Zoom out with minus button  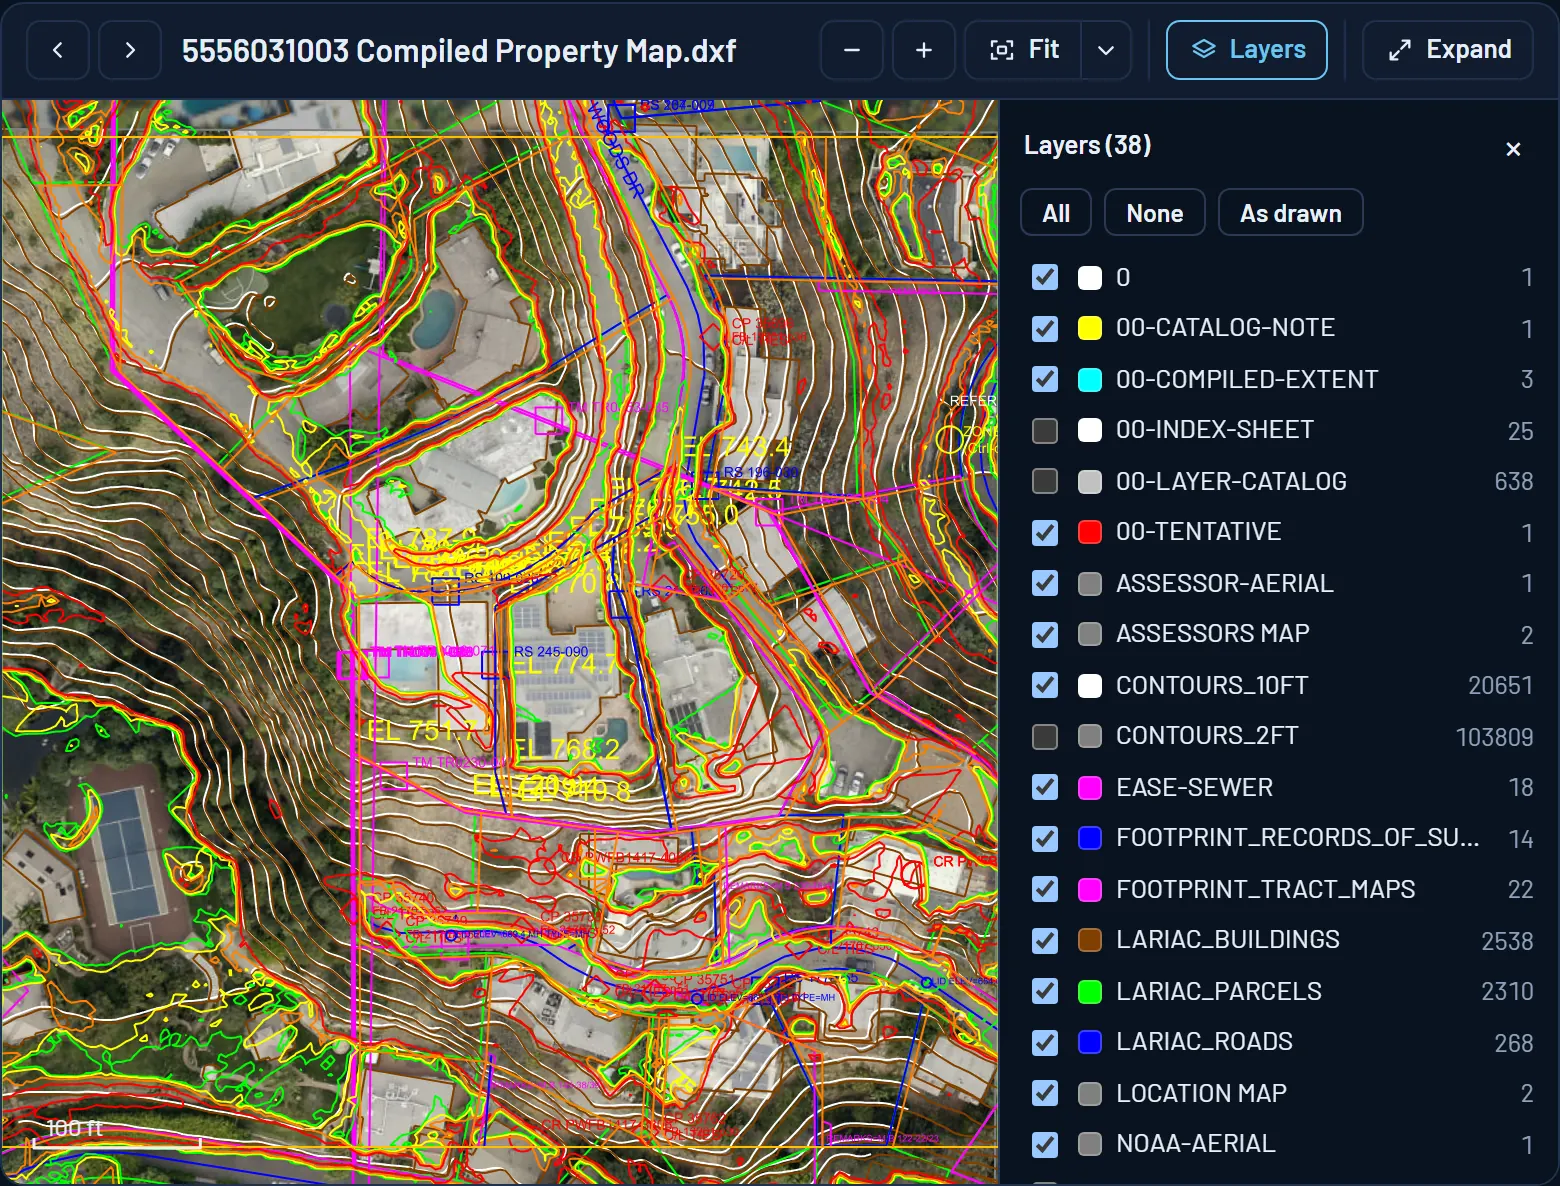tap(852, 50)
